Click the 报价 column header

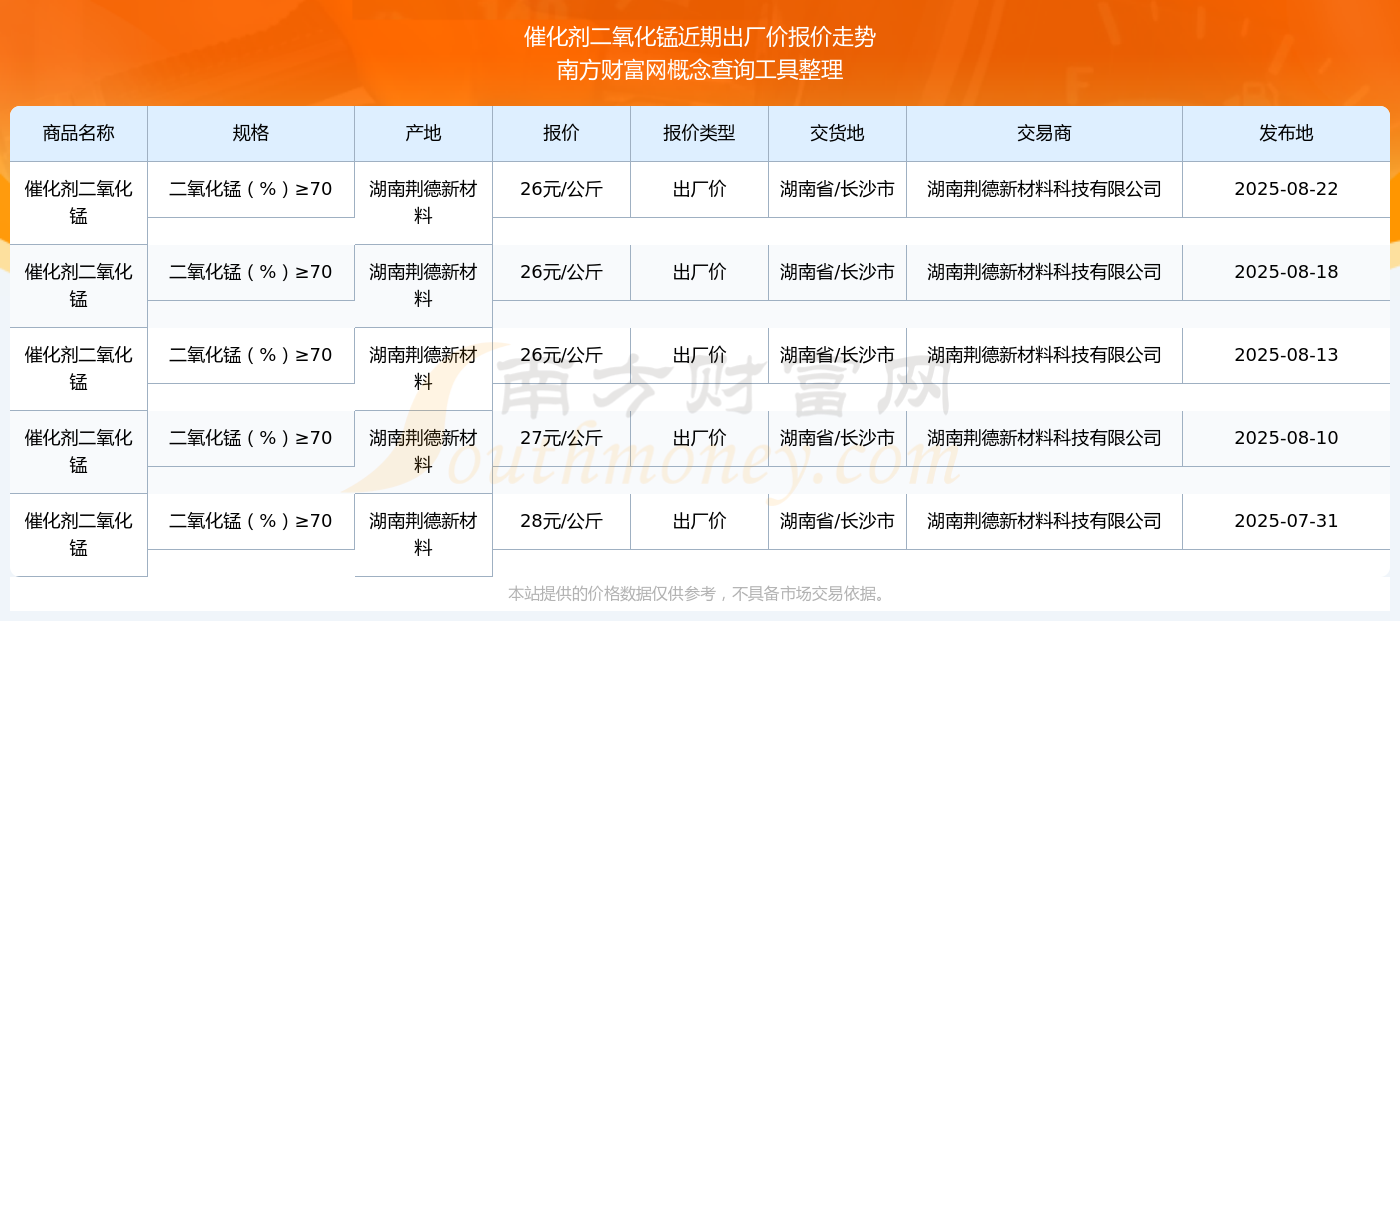[x=562, y=133]
